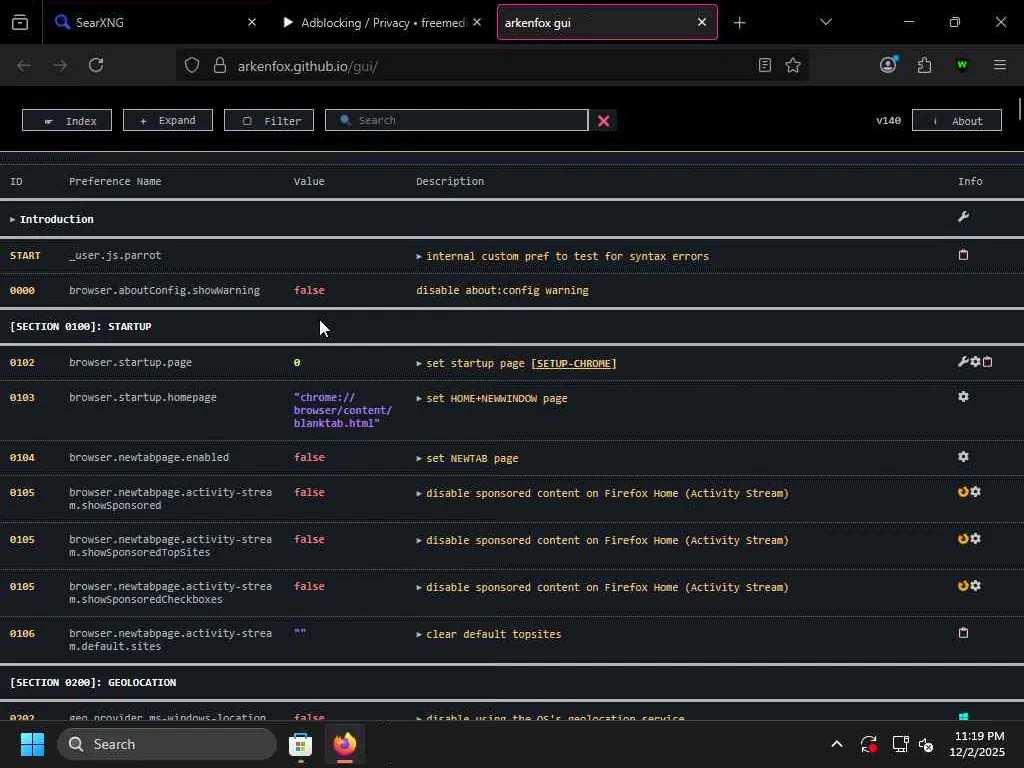Viewport: 1024px width, 768px height.
Task: Click the gear icon in the browser.newtabpage.enabled row
Action: [963, 456]
